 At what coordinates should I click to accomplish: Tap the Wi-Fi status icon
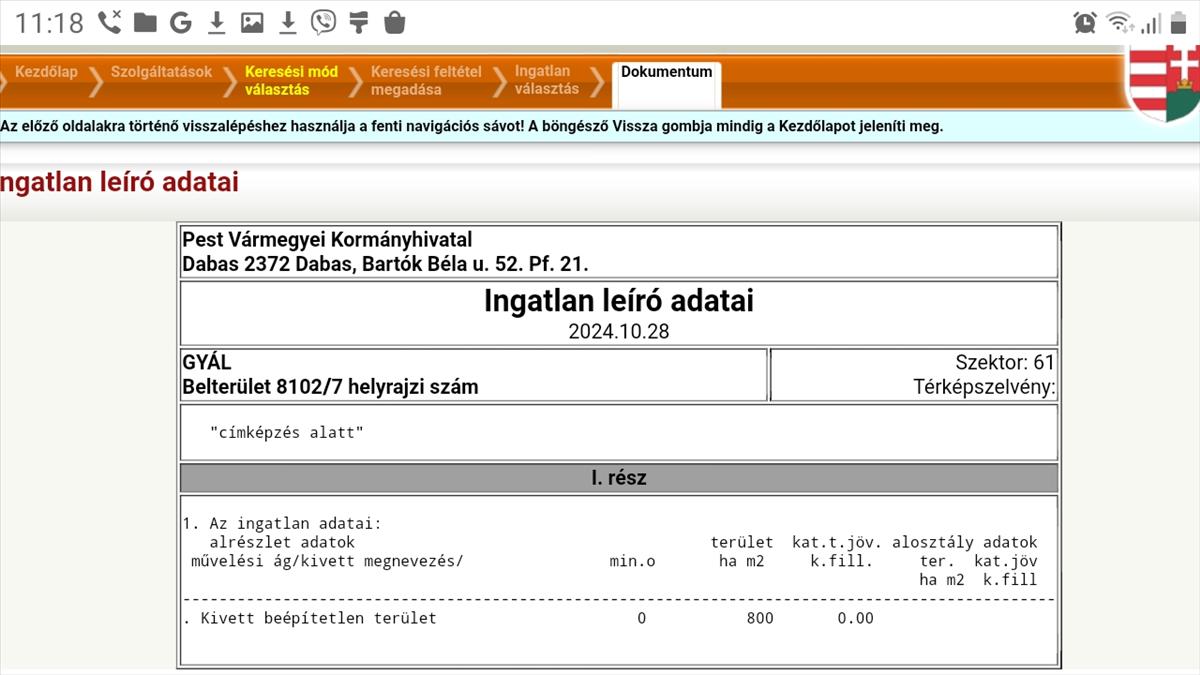tap(1119, 22)
